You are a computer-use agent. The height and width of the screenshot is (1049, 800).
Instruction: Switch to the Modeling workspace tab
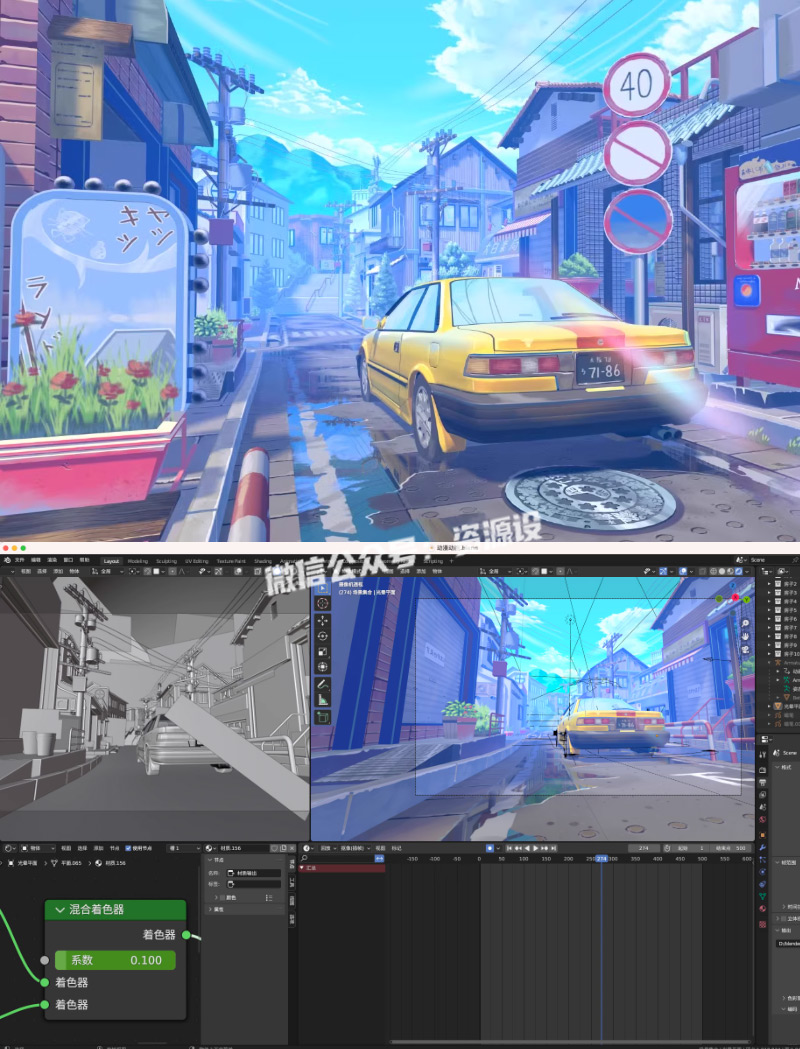(x=138, y=561)
